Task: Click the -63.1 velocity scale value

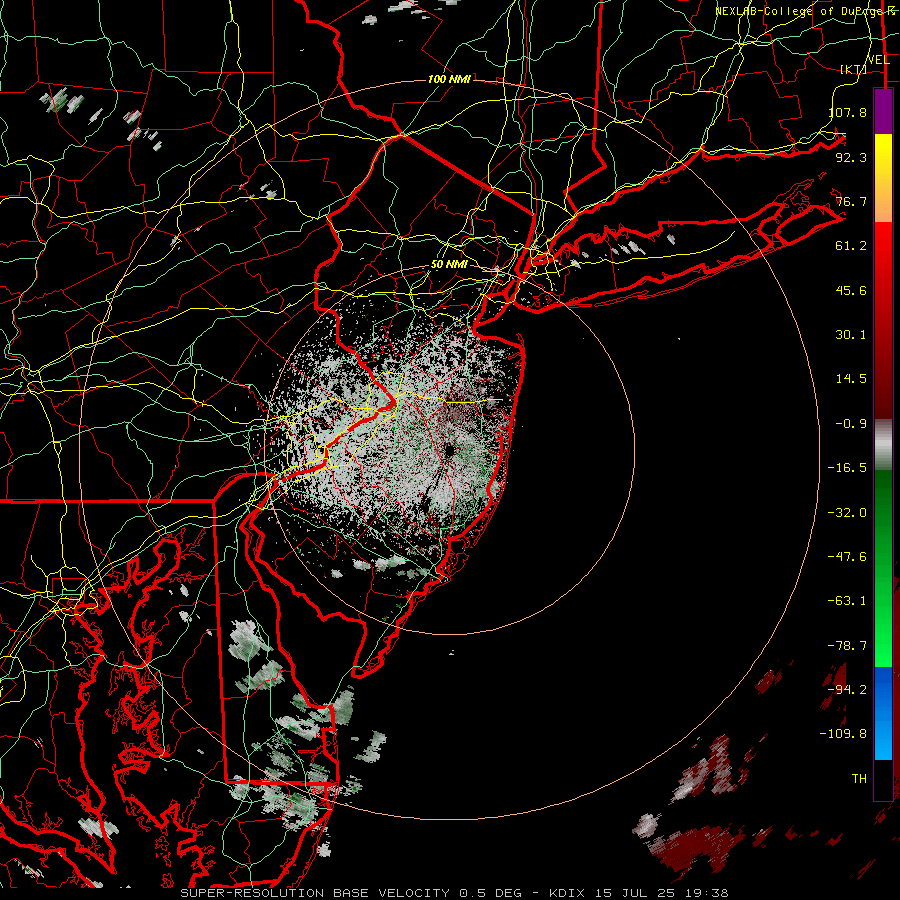Action: [x=847, y=601]
